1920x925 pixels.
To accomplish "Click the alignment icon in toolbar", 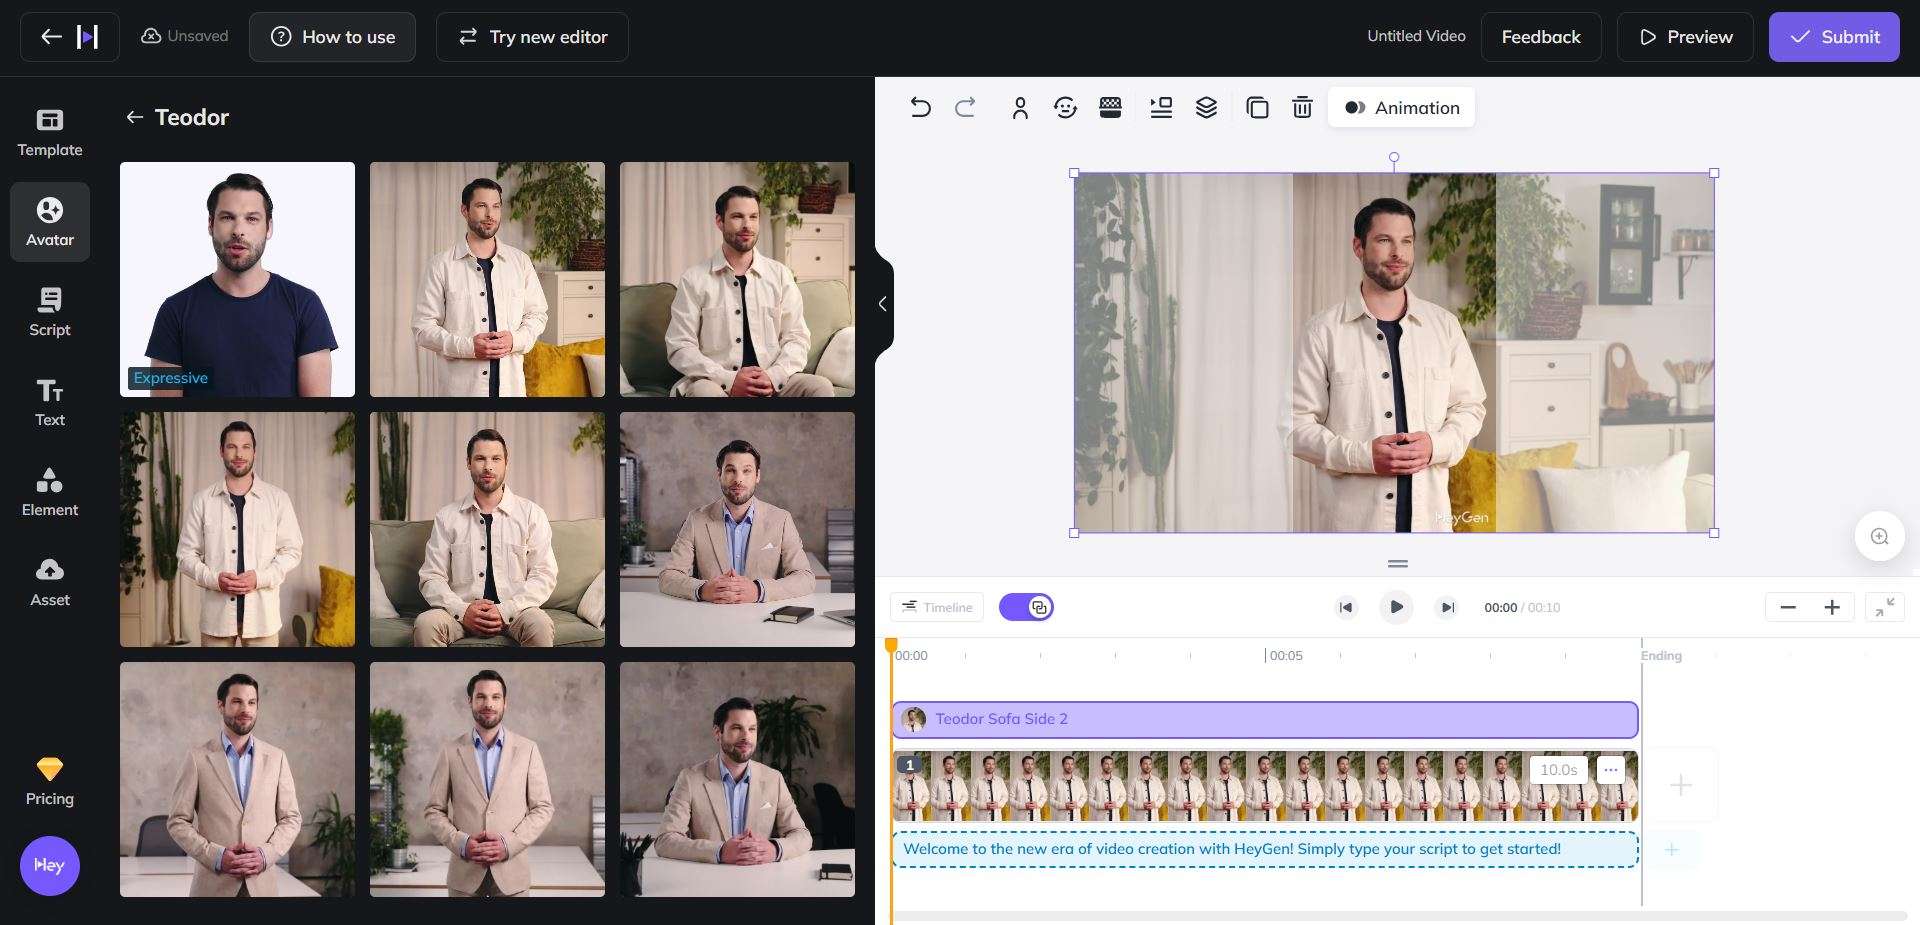I will [1161, 107].
